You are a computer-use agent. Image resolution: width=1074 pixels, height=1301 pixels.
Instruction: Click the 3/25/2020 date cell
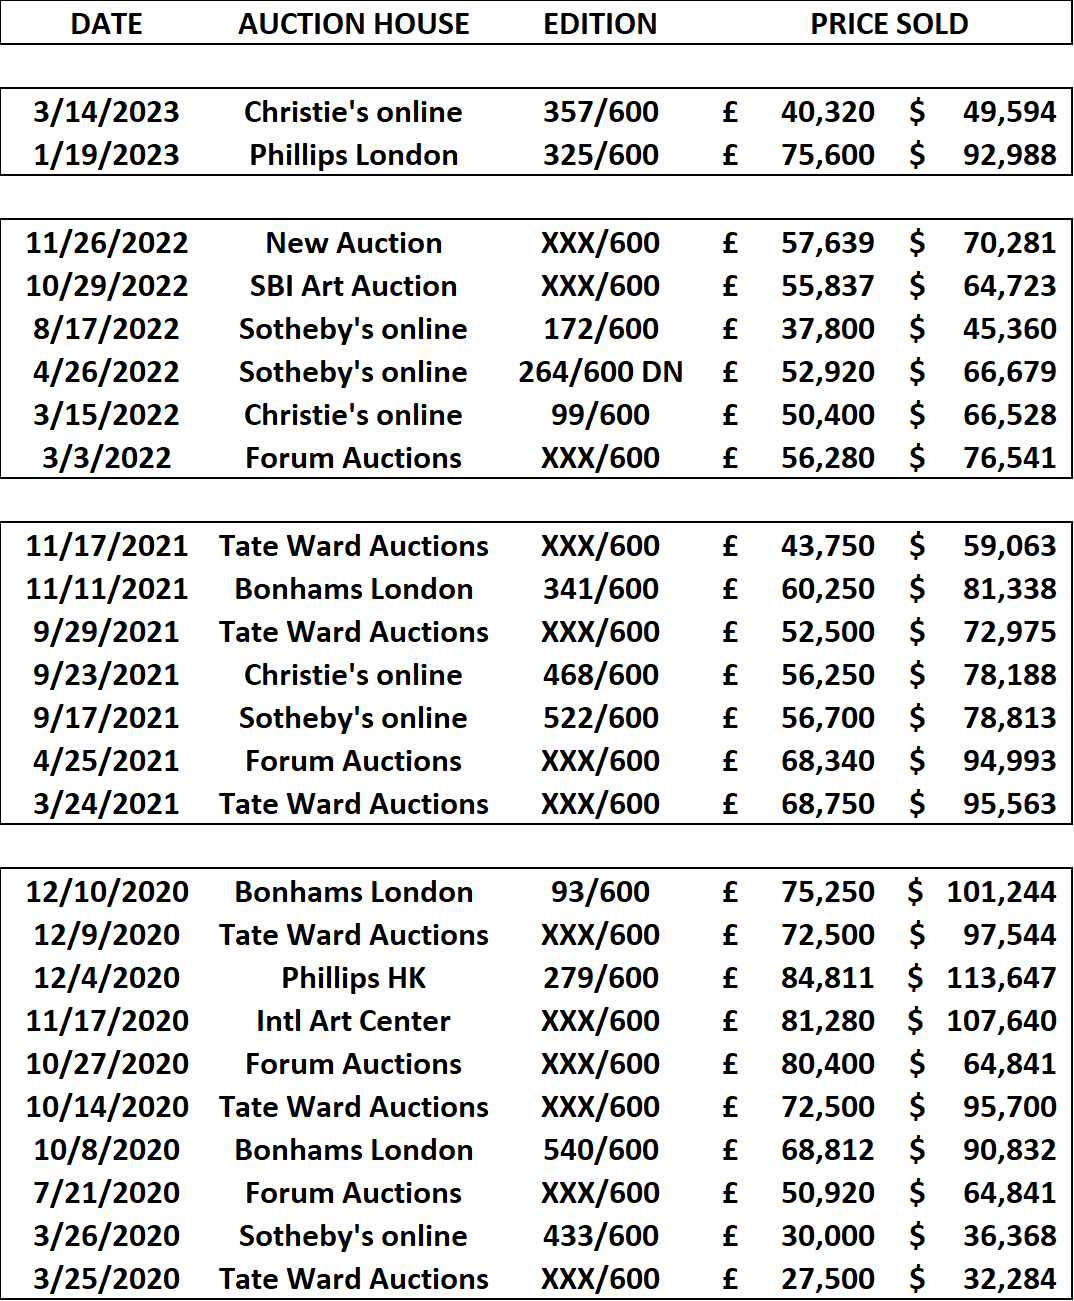click(x=106, y=1279)
